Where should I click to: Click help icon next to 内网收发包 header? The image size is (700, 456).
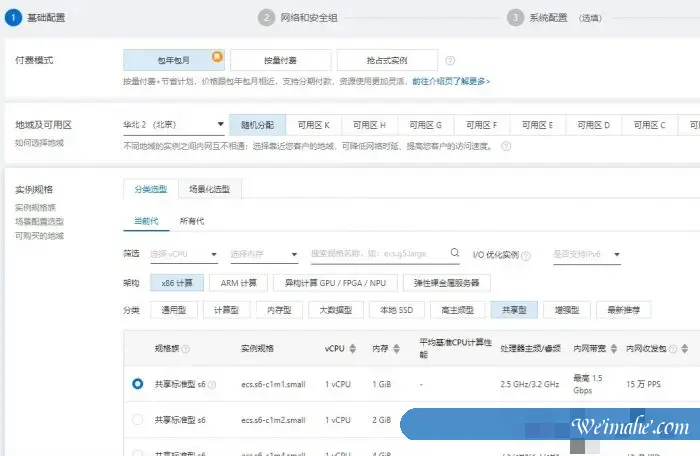673,349
